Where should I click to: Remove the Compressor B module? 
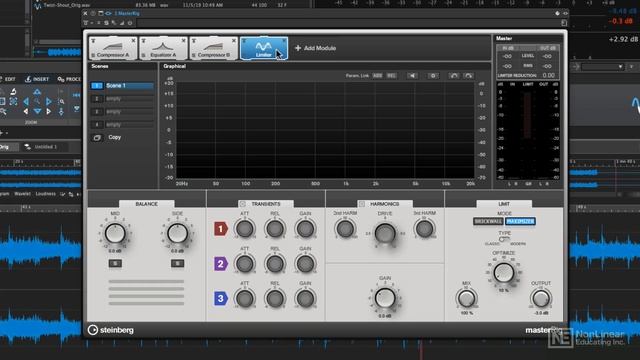tap(233, 40)
